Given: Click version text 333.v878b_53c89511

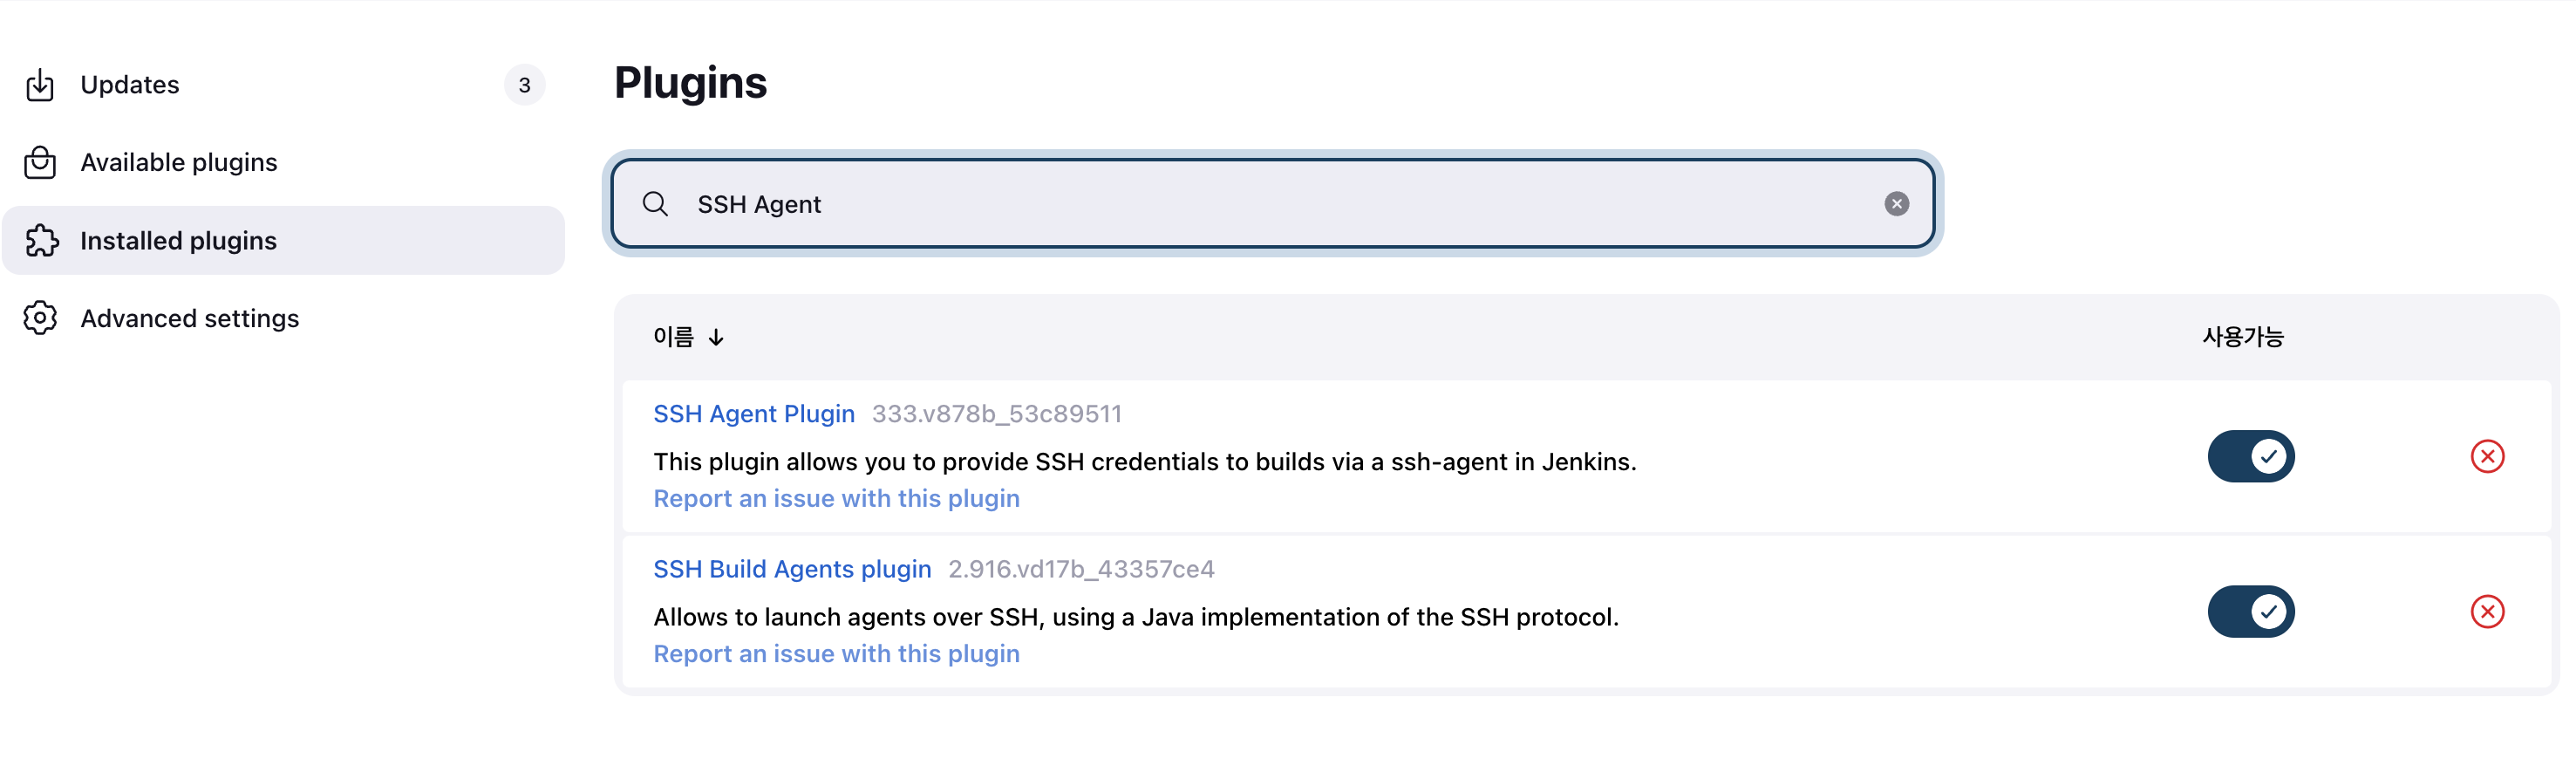Looking at the screenshot, I should [996, 414].
